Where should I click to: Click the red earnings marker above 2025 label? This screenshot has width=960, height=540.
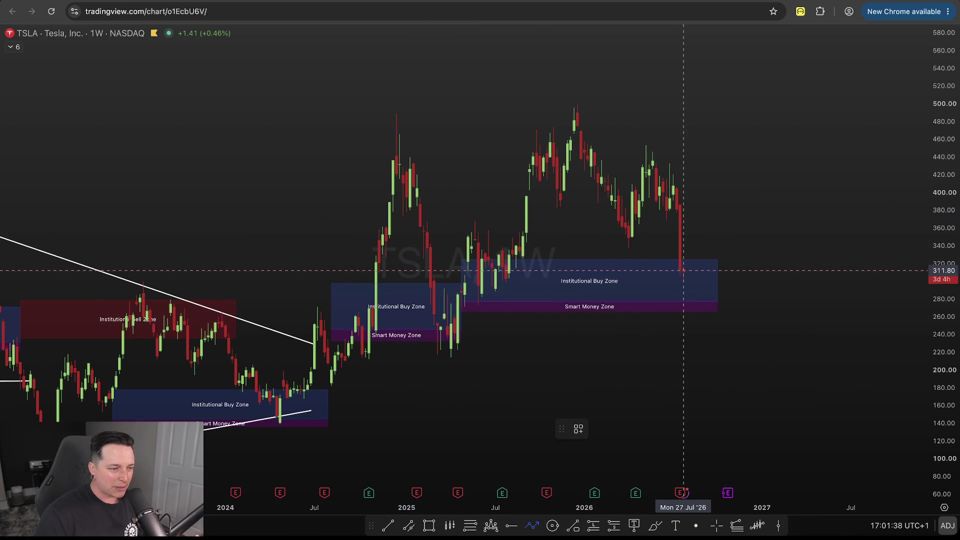(x=416, y=493)
